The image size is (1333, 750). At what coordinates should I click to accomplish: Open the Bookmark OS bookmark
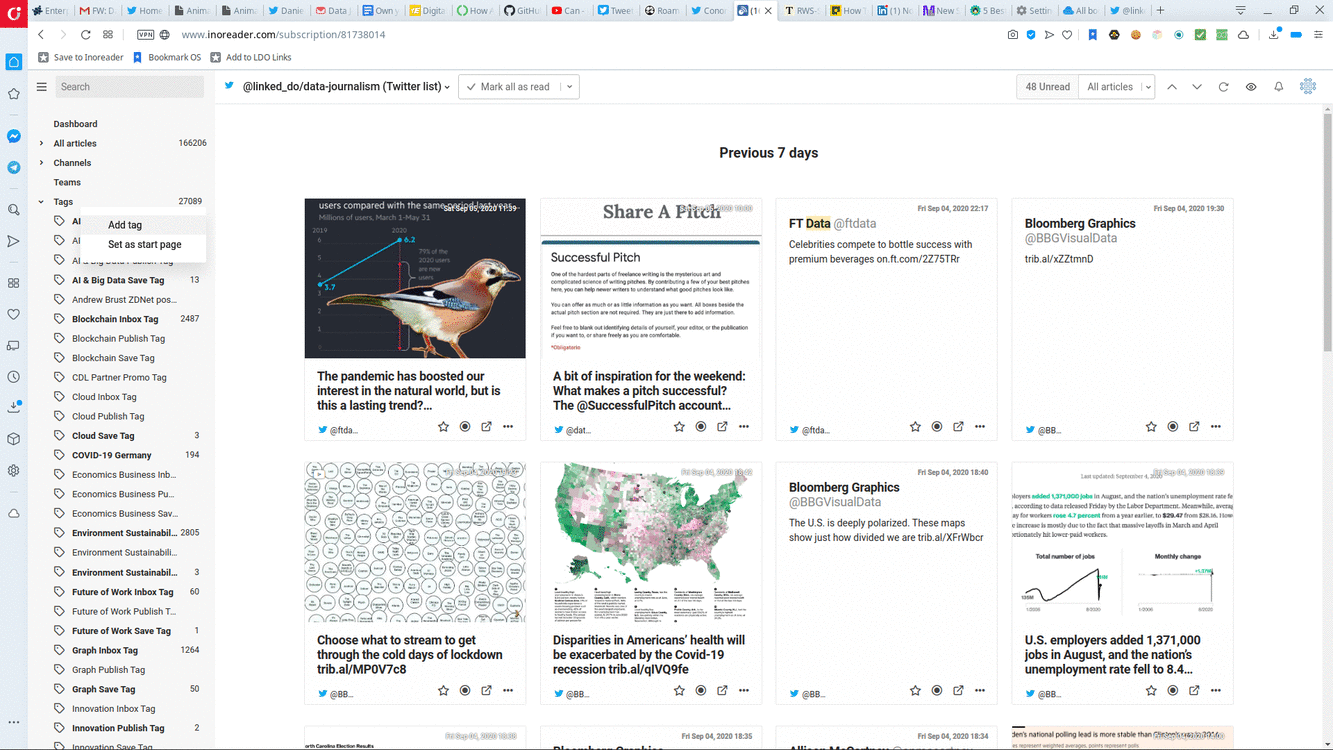(166, 58)
